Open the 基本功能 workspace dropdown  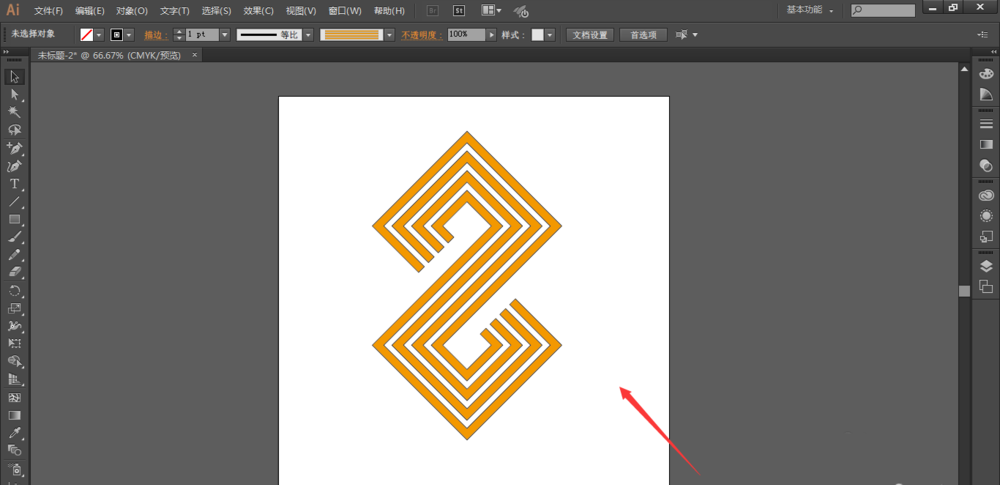(x=810, y=11)
